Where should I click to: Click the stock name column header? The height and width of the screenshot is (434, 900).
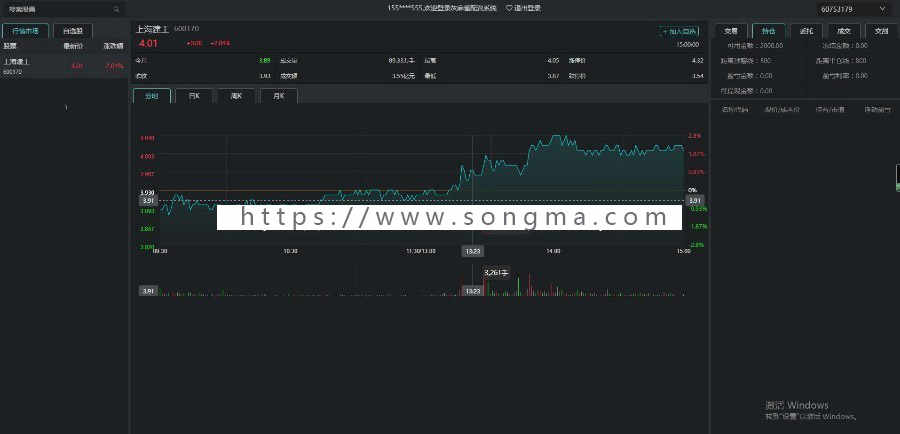[10, 46]
